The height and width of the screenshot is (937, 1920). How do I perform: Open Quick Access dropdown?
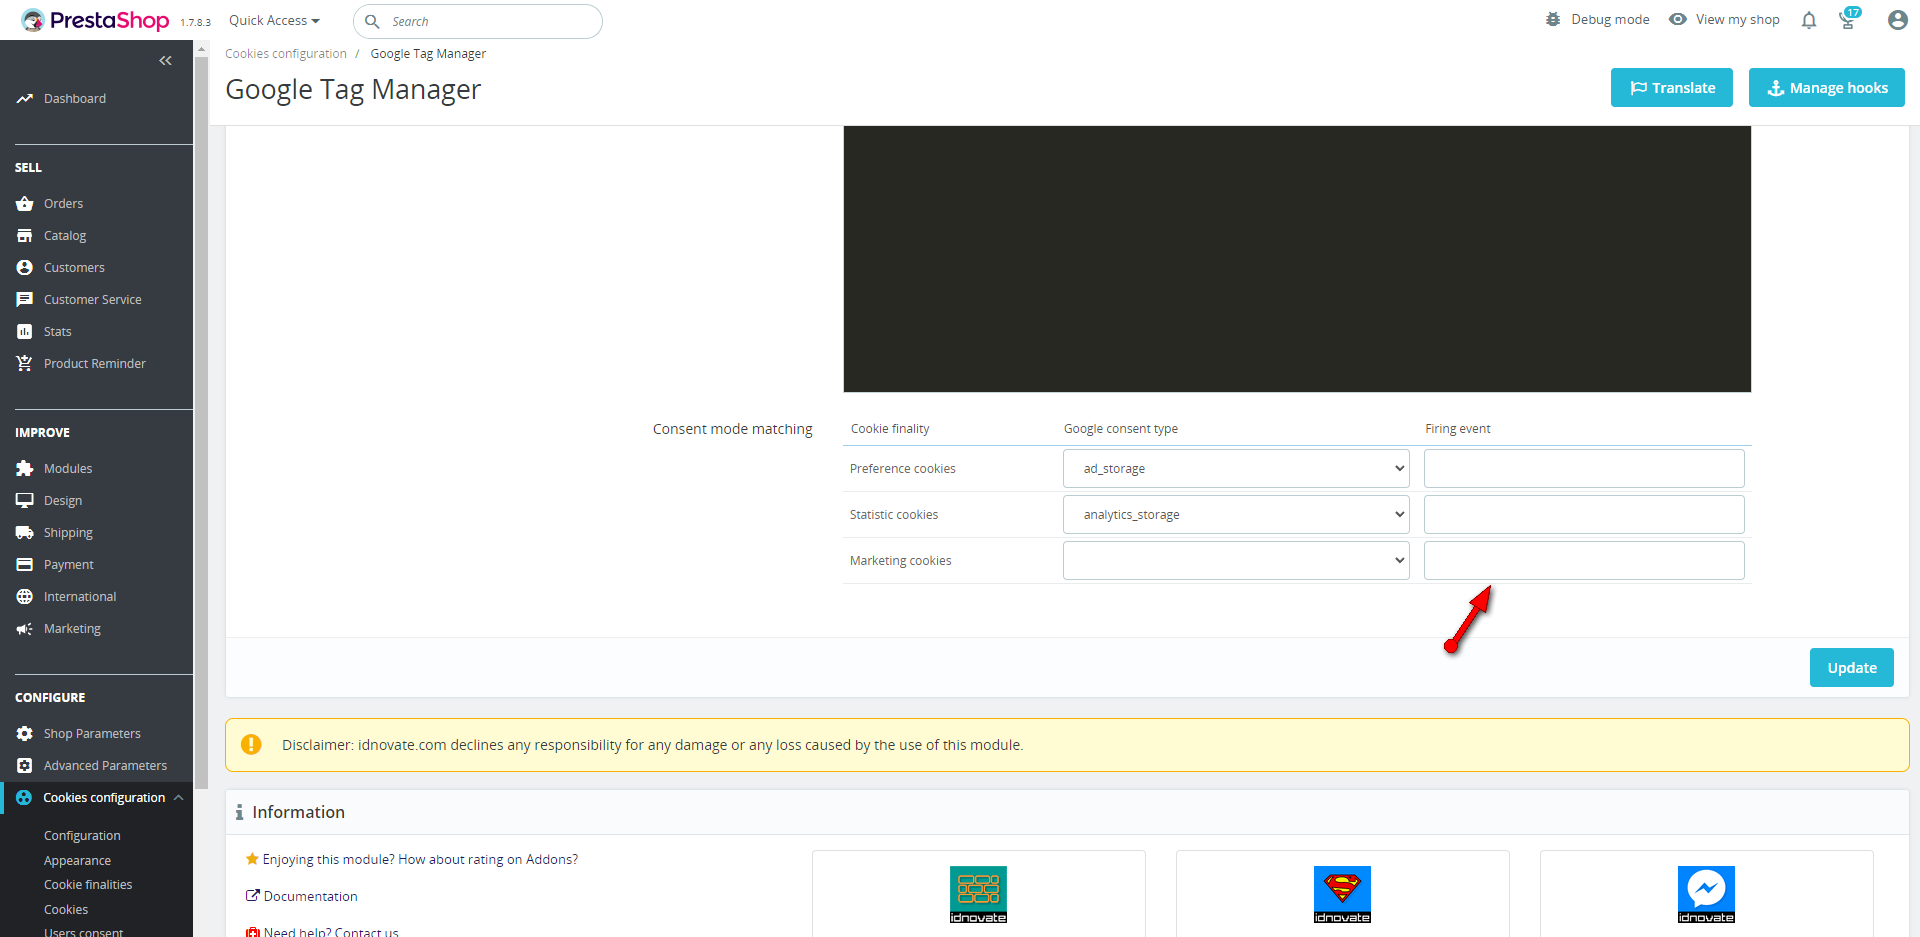pyautogui.click(x=274, y=21)
